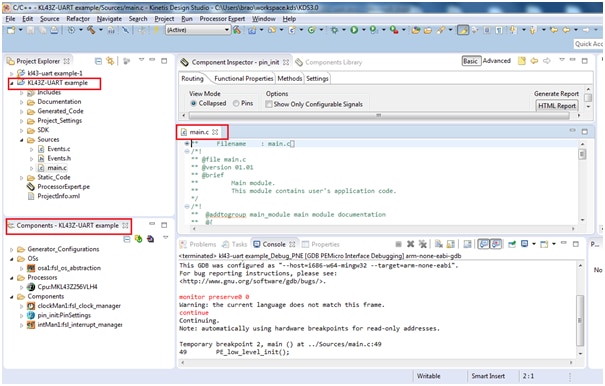Select the Collapsed view mode radio button
This screenshot has width=605, height=386.
tap(194, 103)
